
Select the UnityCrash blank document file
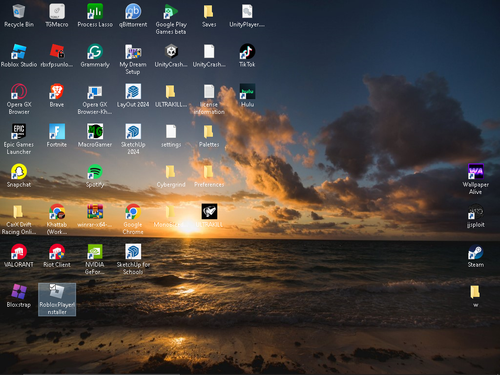[209, 52]
